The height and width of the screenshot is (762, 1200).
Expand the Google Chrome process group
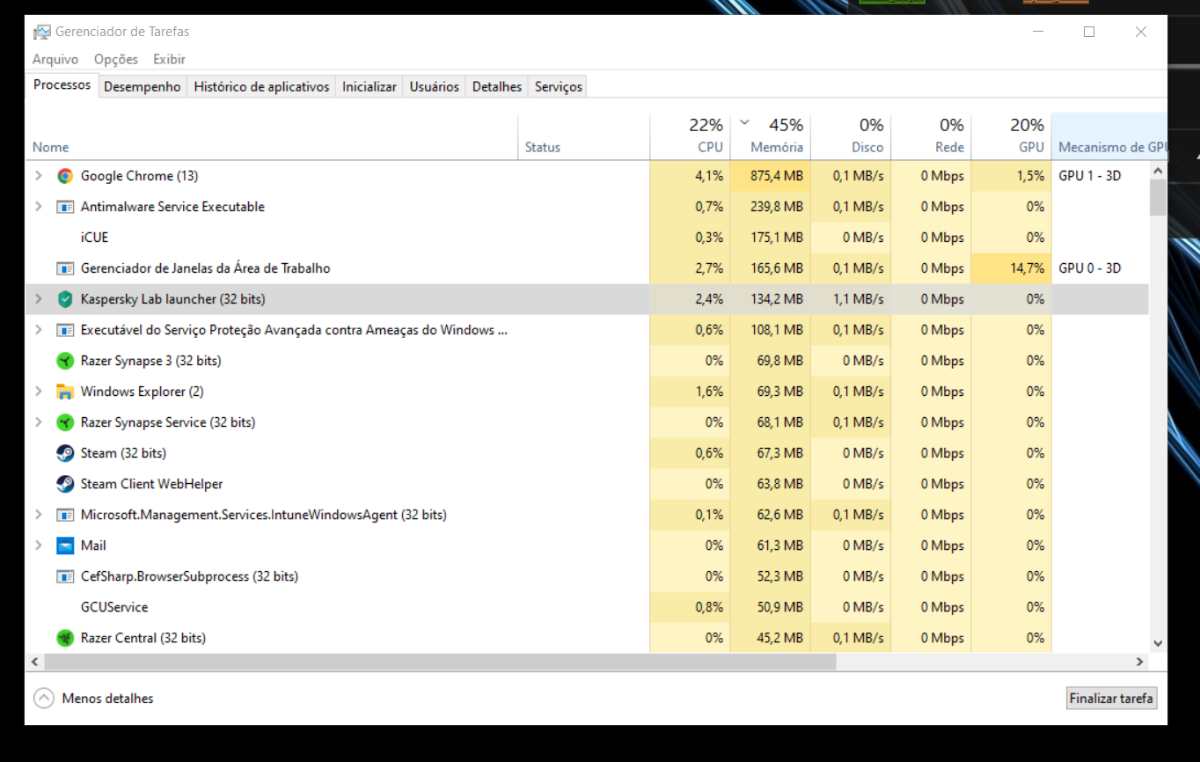38,176
